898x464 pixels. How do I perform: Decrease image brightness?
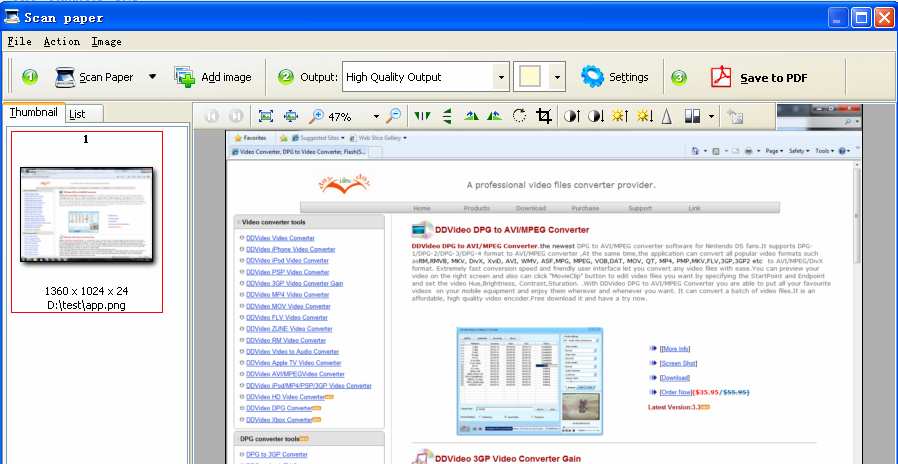(x=645, y=116)
